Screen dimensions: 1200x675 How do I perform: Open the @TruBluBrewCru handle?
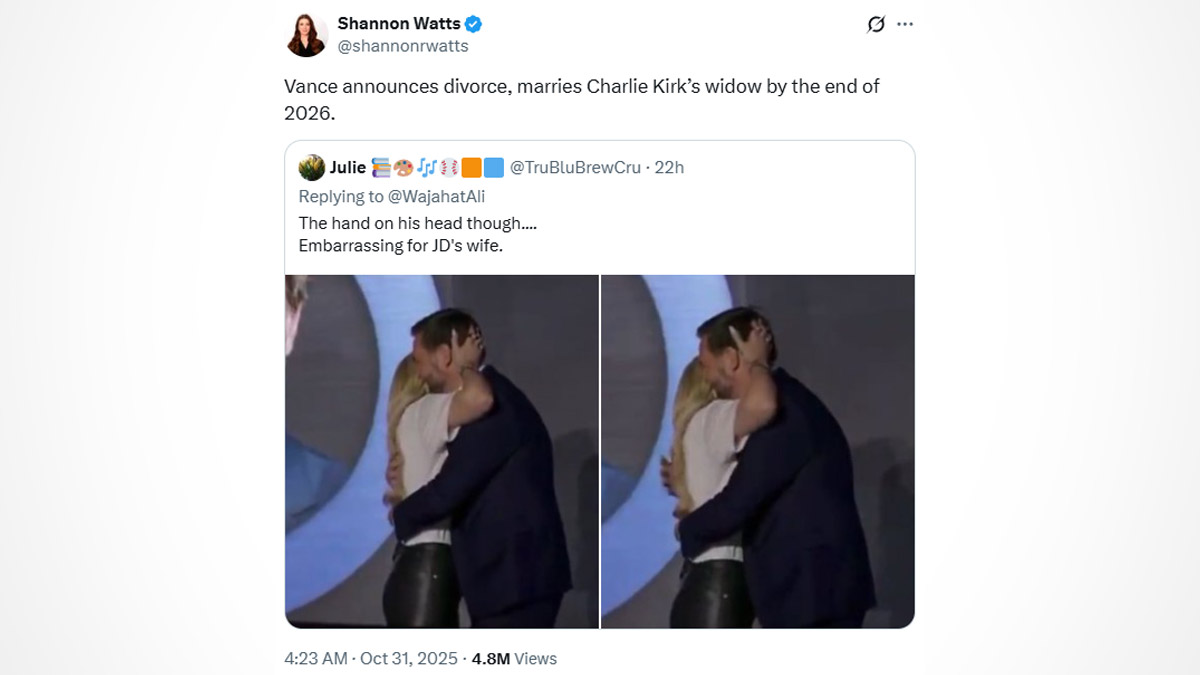click(575, 167)
